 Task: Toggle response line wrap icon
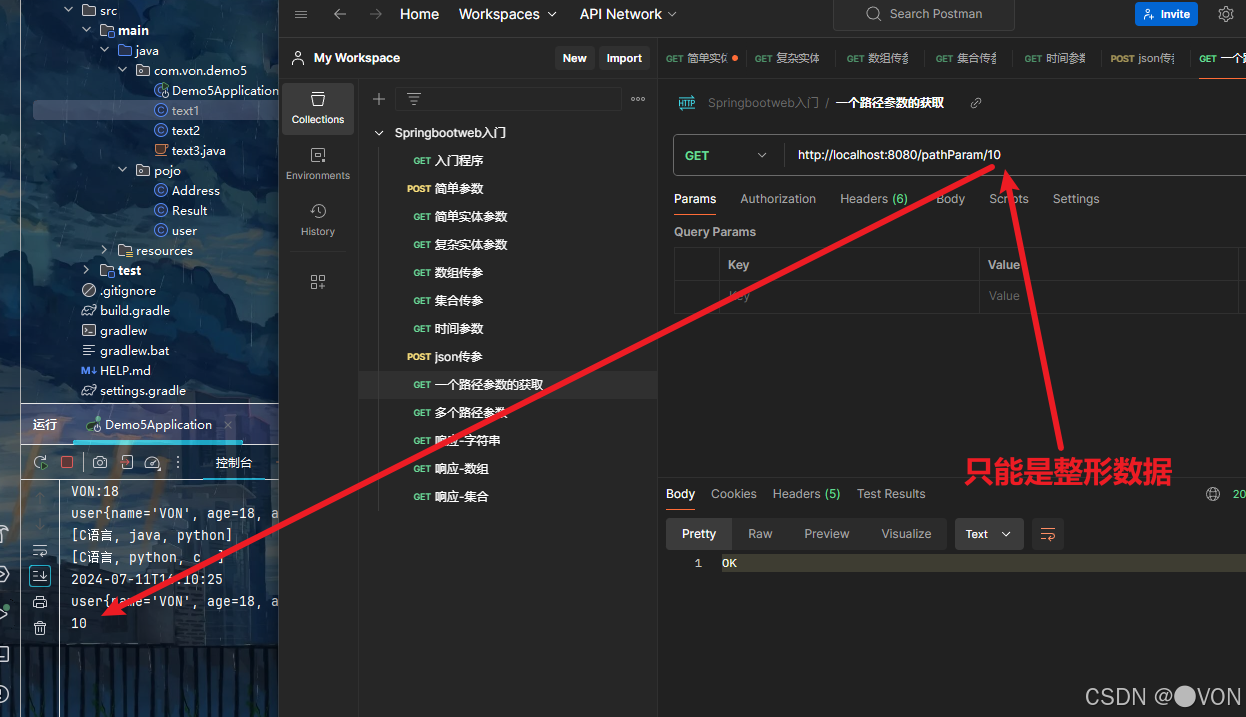1048,534
